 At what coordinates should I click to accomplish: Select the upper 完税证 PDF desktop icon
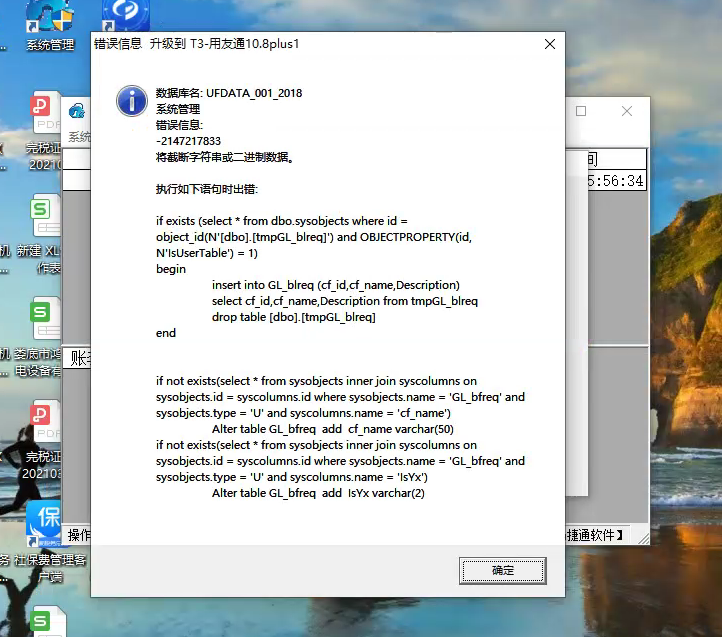coord(45,131)
